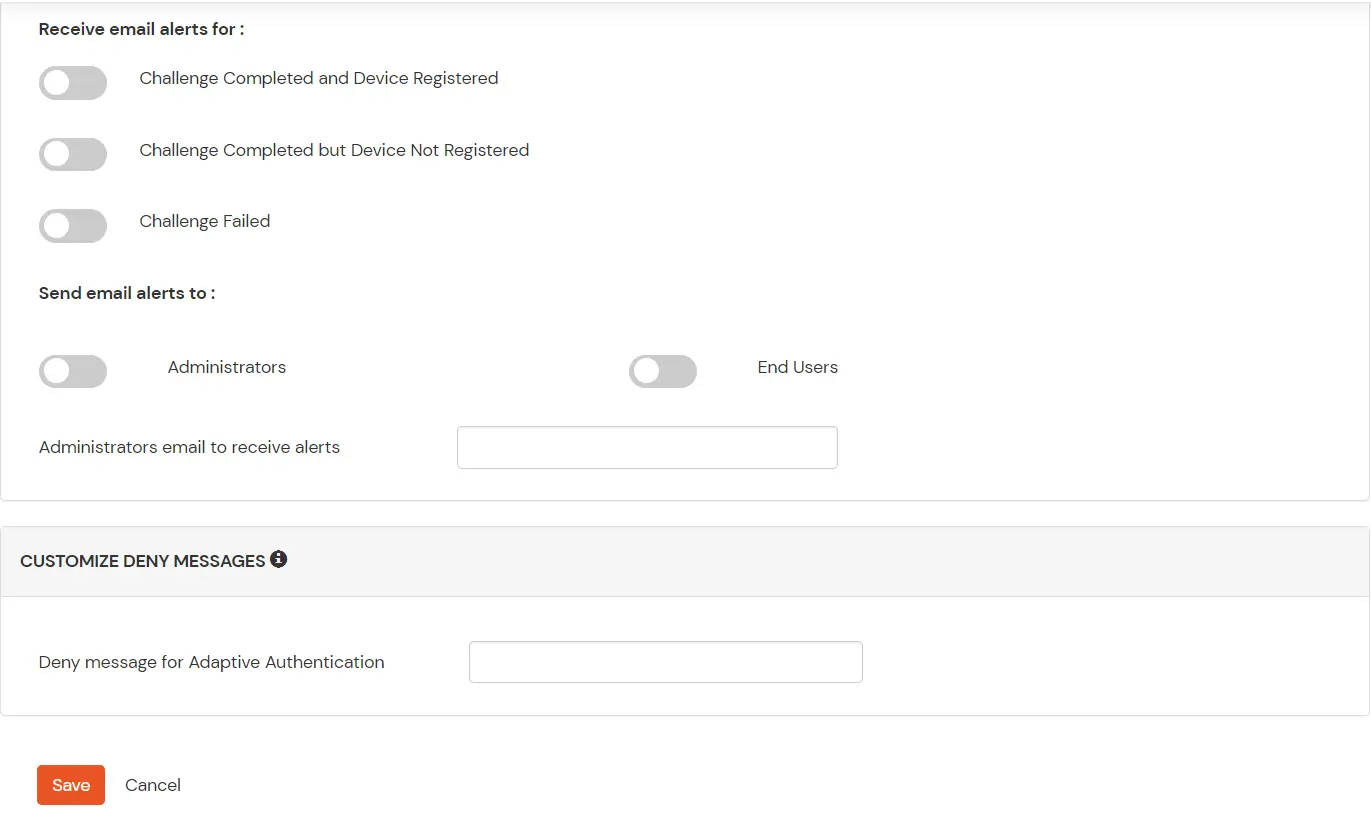Switch on the End Users alert toggle

(x=663, y=371)
